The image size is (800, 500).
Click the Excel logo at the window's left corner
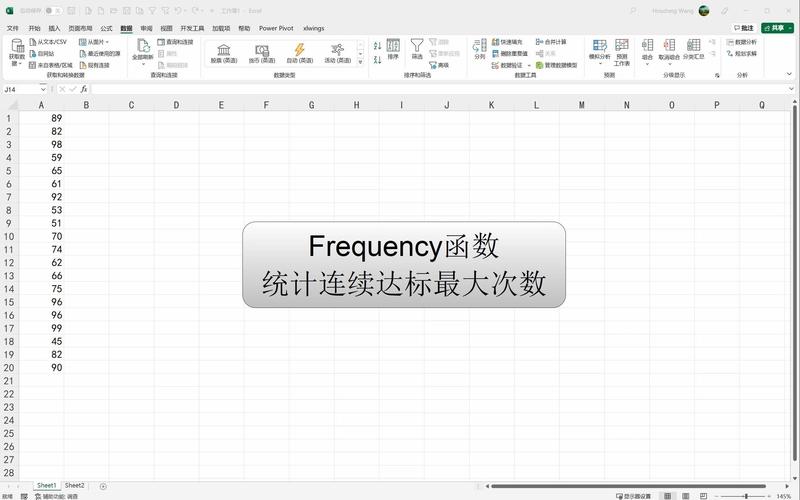[x=9, y=11]
